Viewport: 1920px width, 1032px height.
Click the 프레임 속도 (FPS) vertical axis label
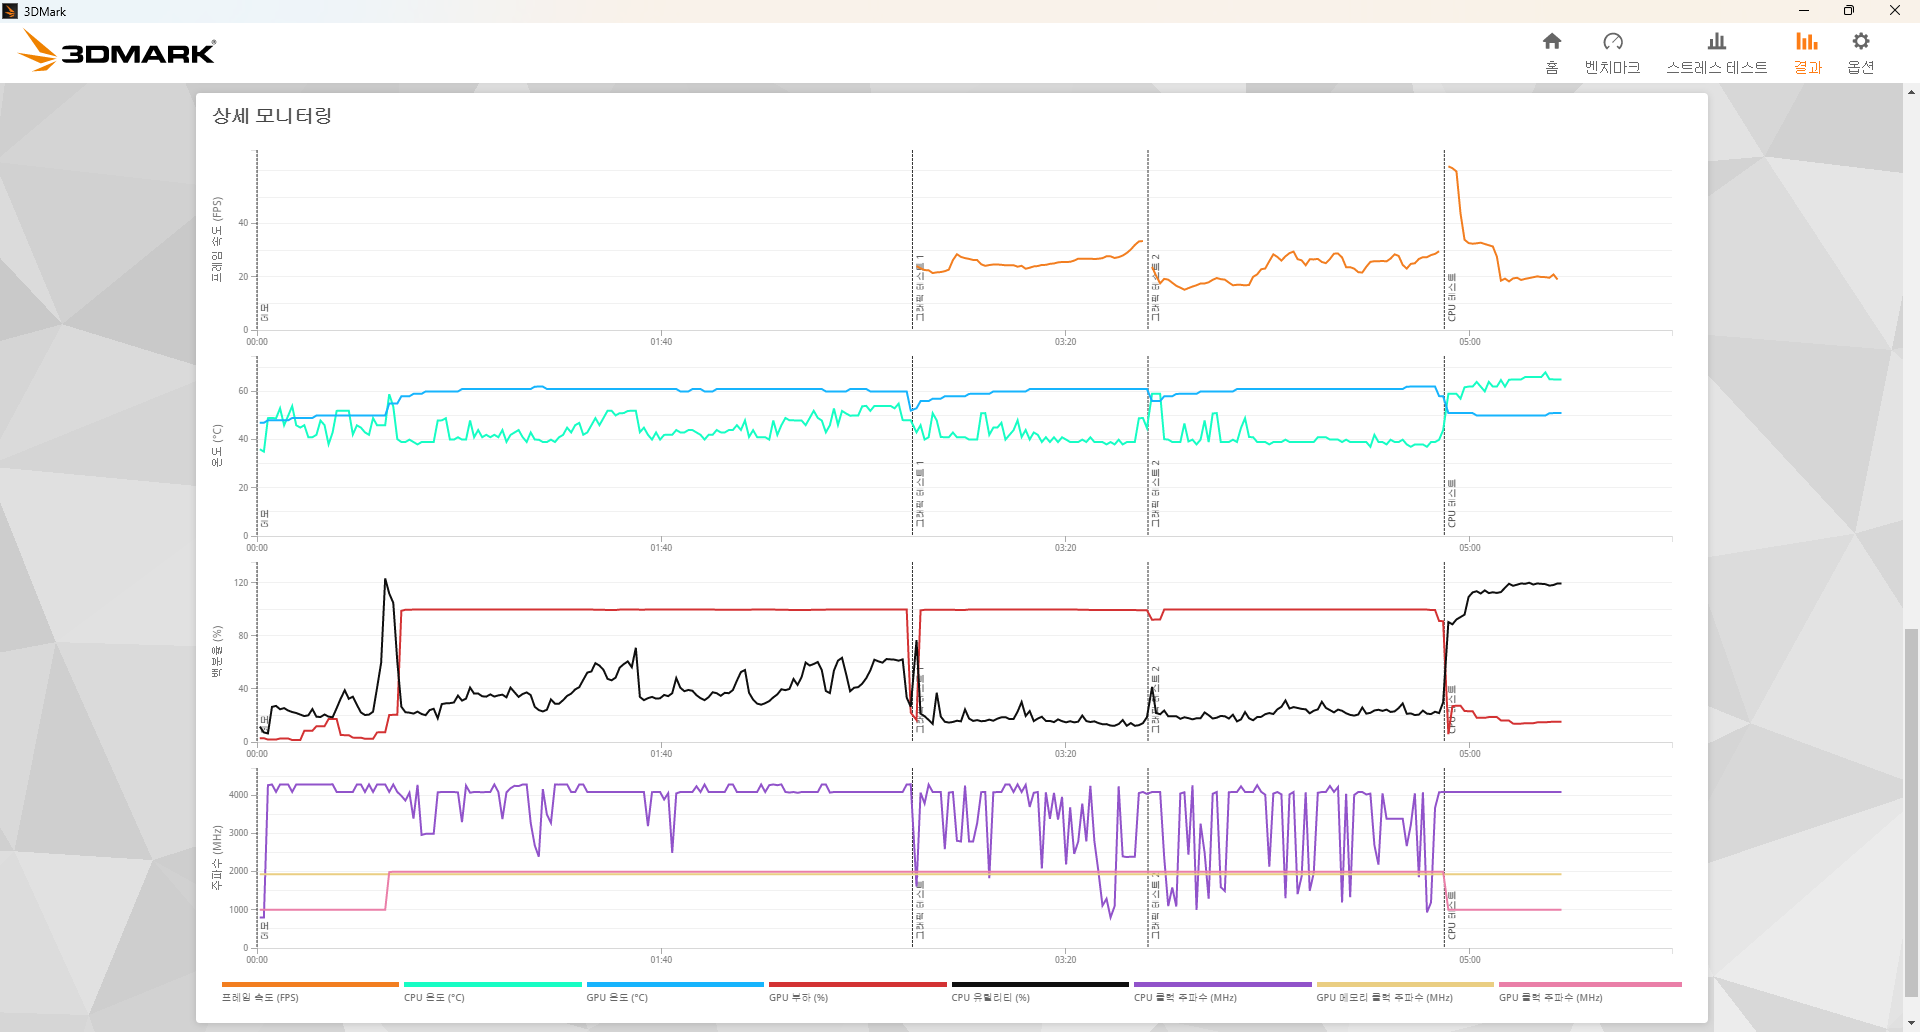click(x=216, y=240)
